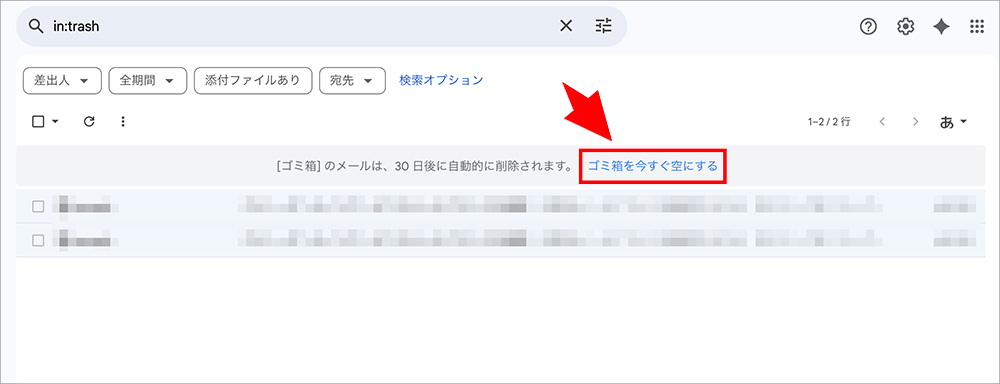The image size is (1000, 384).
Task: Open the Gemini sparkle icon
Action: (941, 26)
